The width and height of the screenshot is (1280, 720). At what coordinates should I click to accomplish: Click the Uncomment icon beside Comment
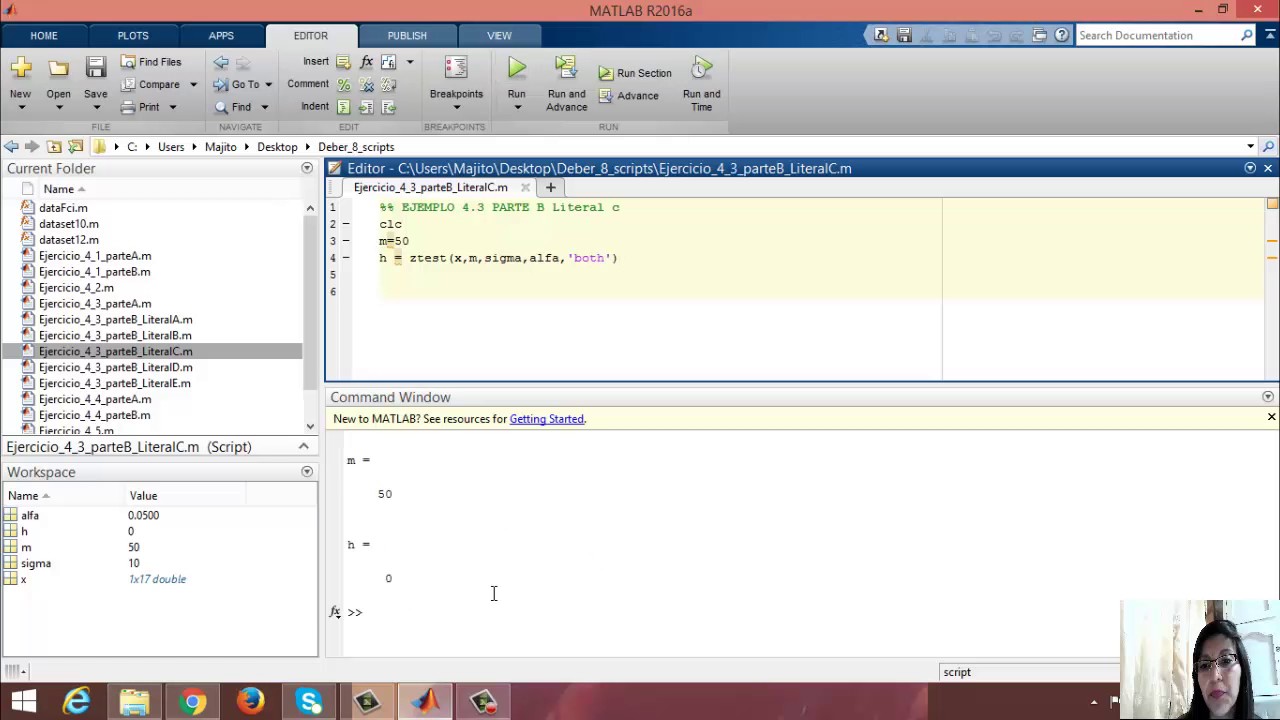[366, 85]
